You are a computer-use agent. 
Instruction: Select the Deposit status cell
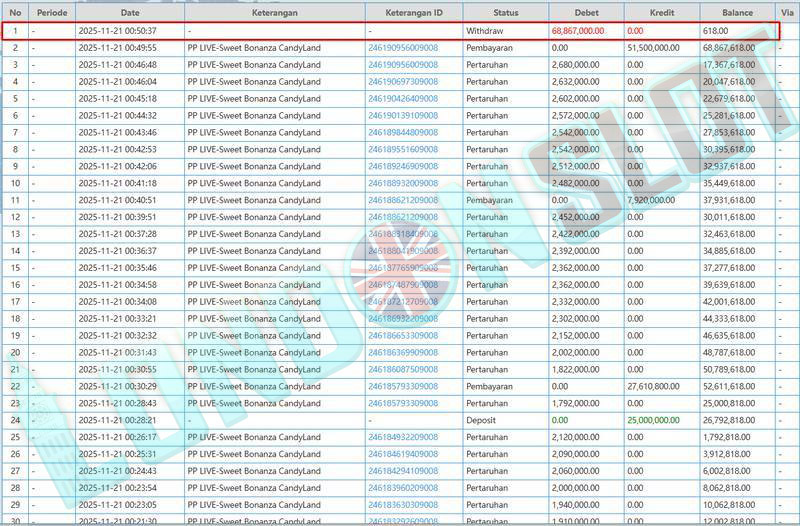tap(481, 420)
